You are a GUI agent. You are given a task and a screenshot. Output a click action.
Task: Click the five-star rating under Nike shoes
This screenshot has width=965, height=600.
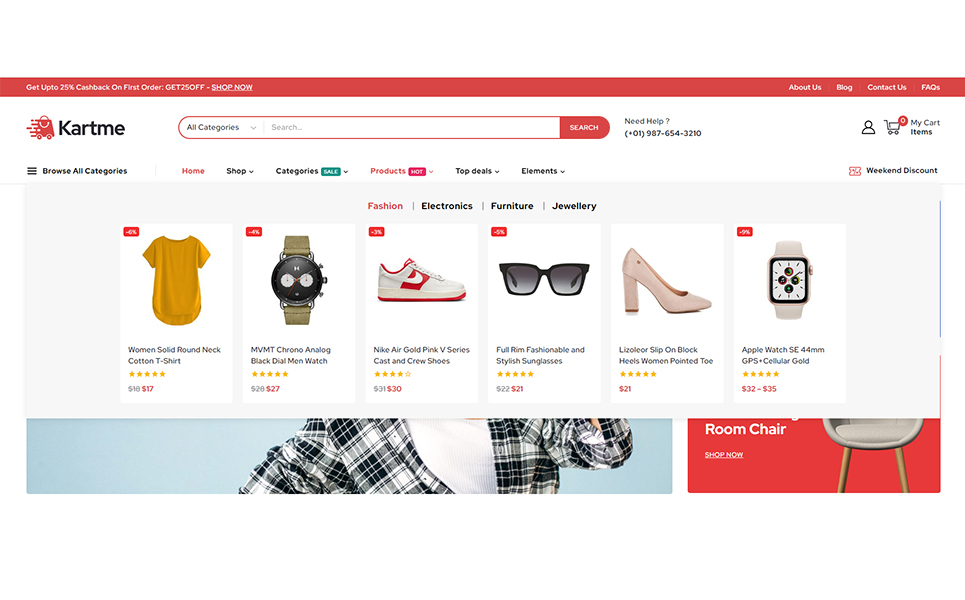pos(392,374)
